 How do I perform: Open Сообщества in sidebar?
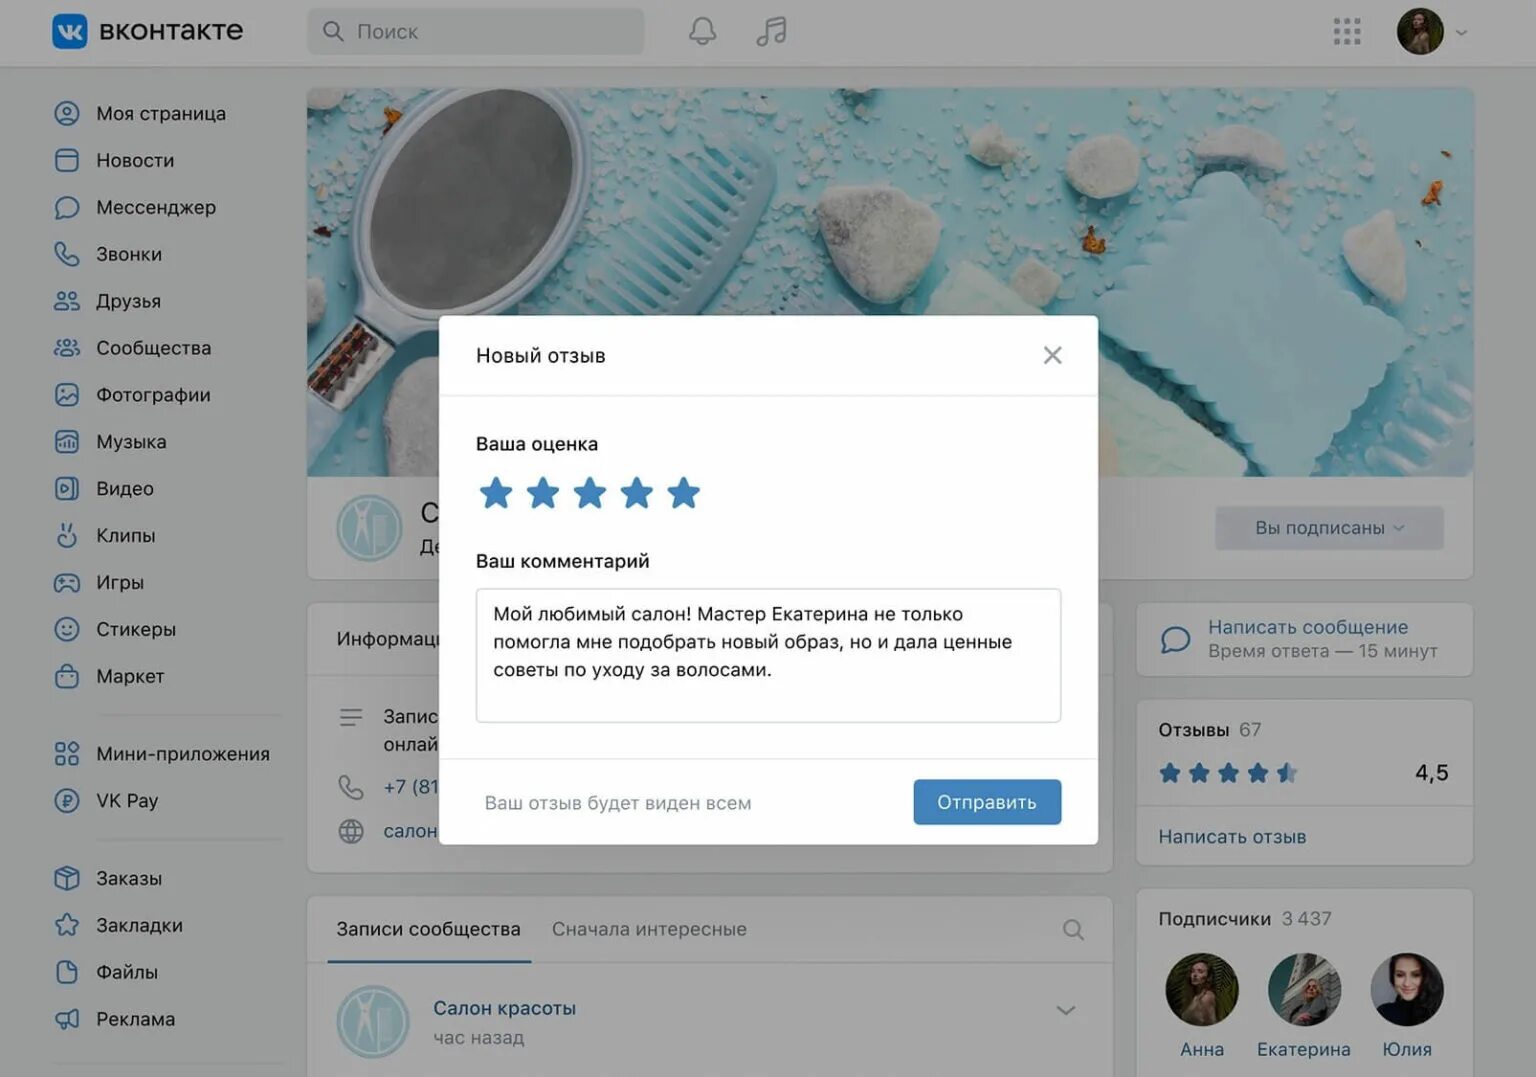[153, 349]
